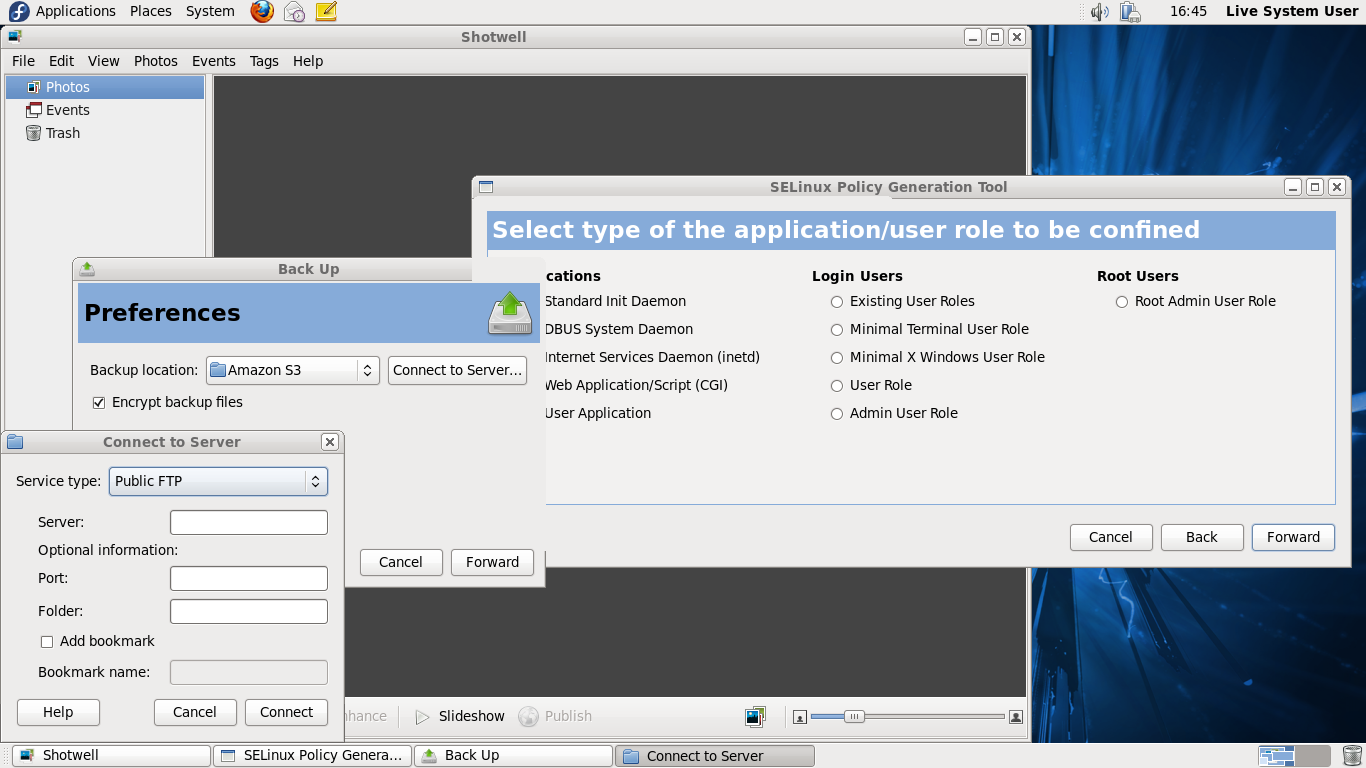Click Live System User in the top panel
The width and height of the screenshot is (1366, 768).
[1292, 11]
